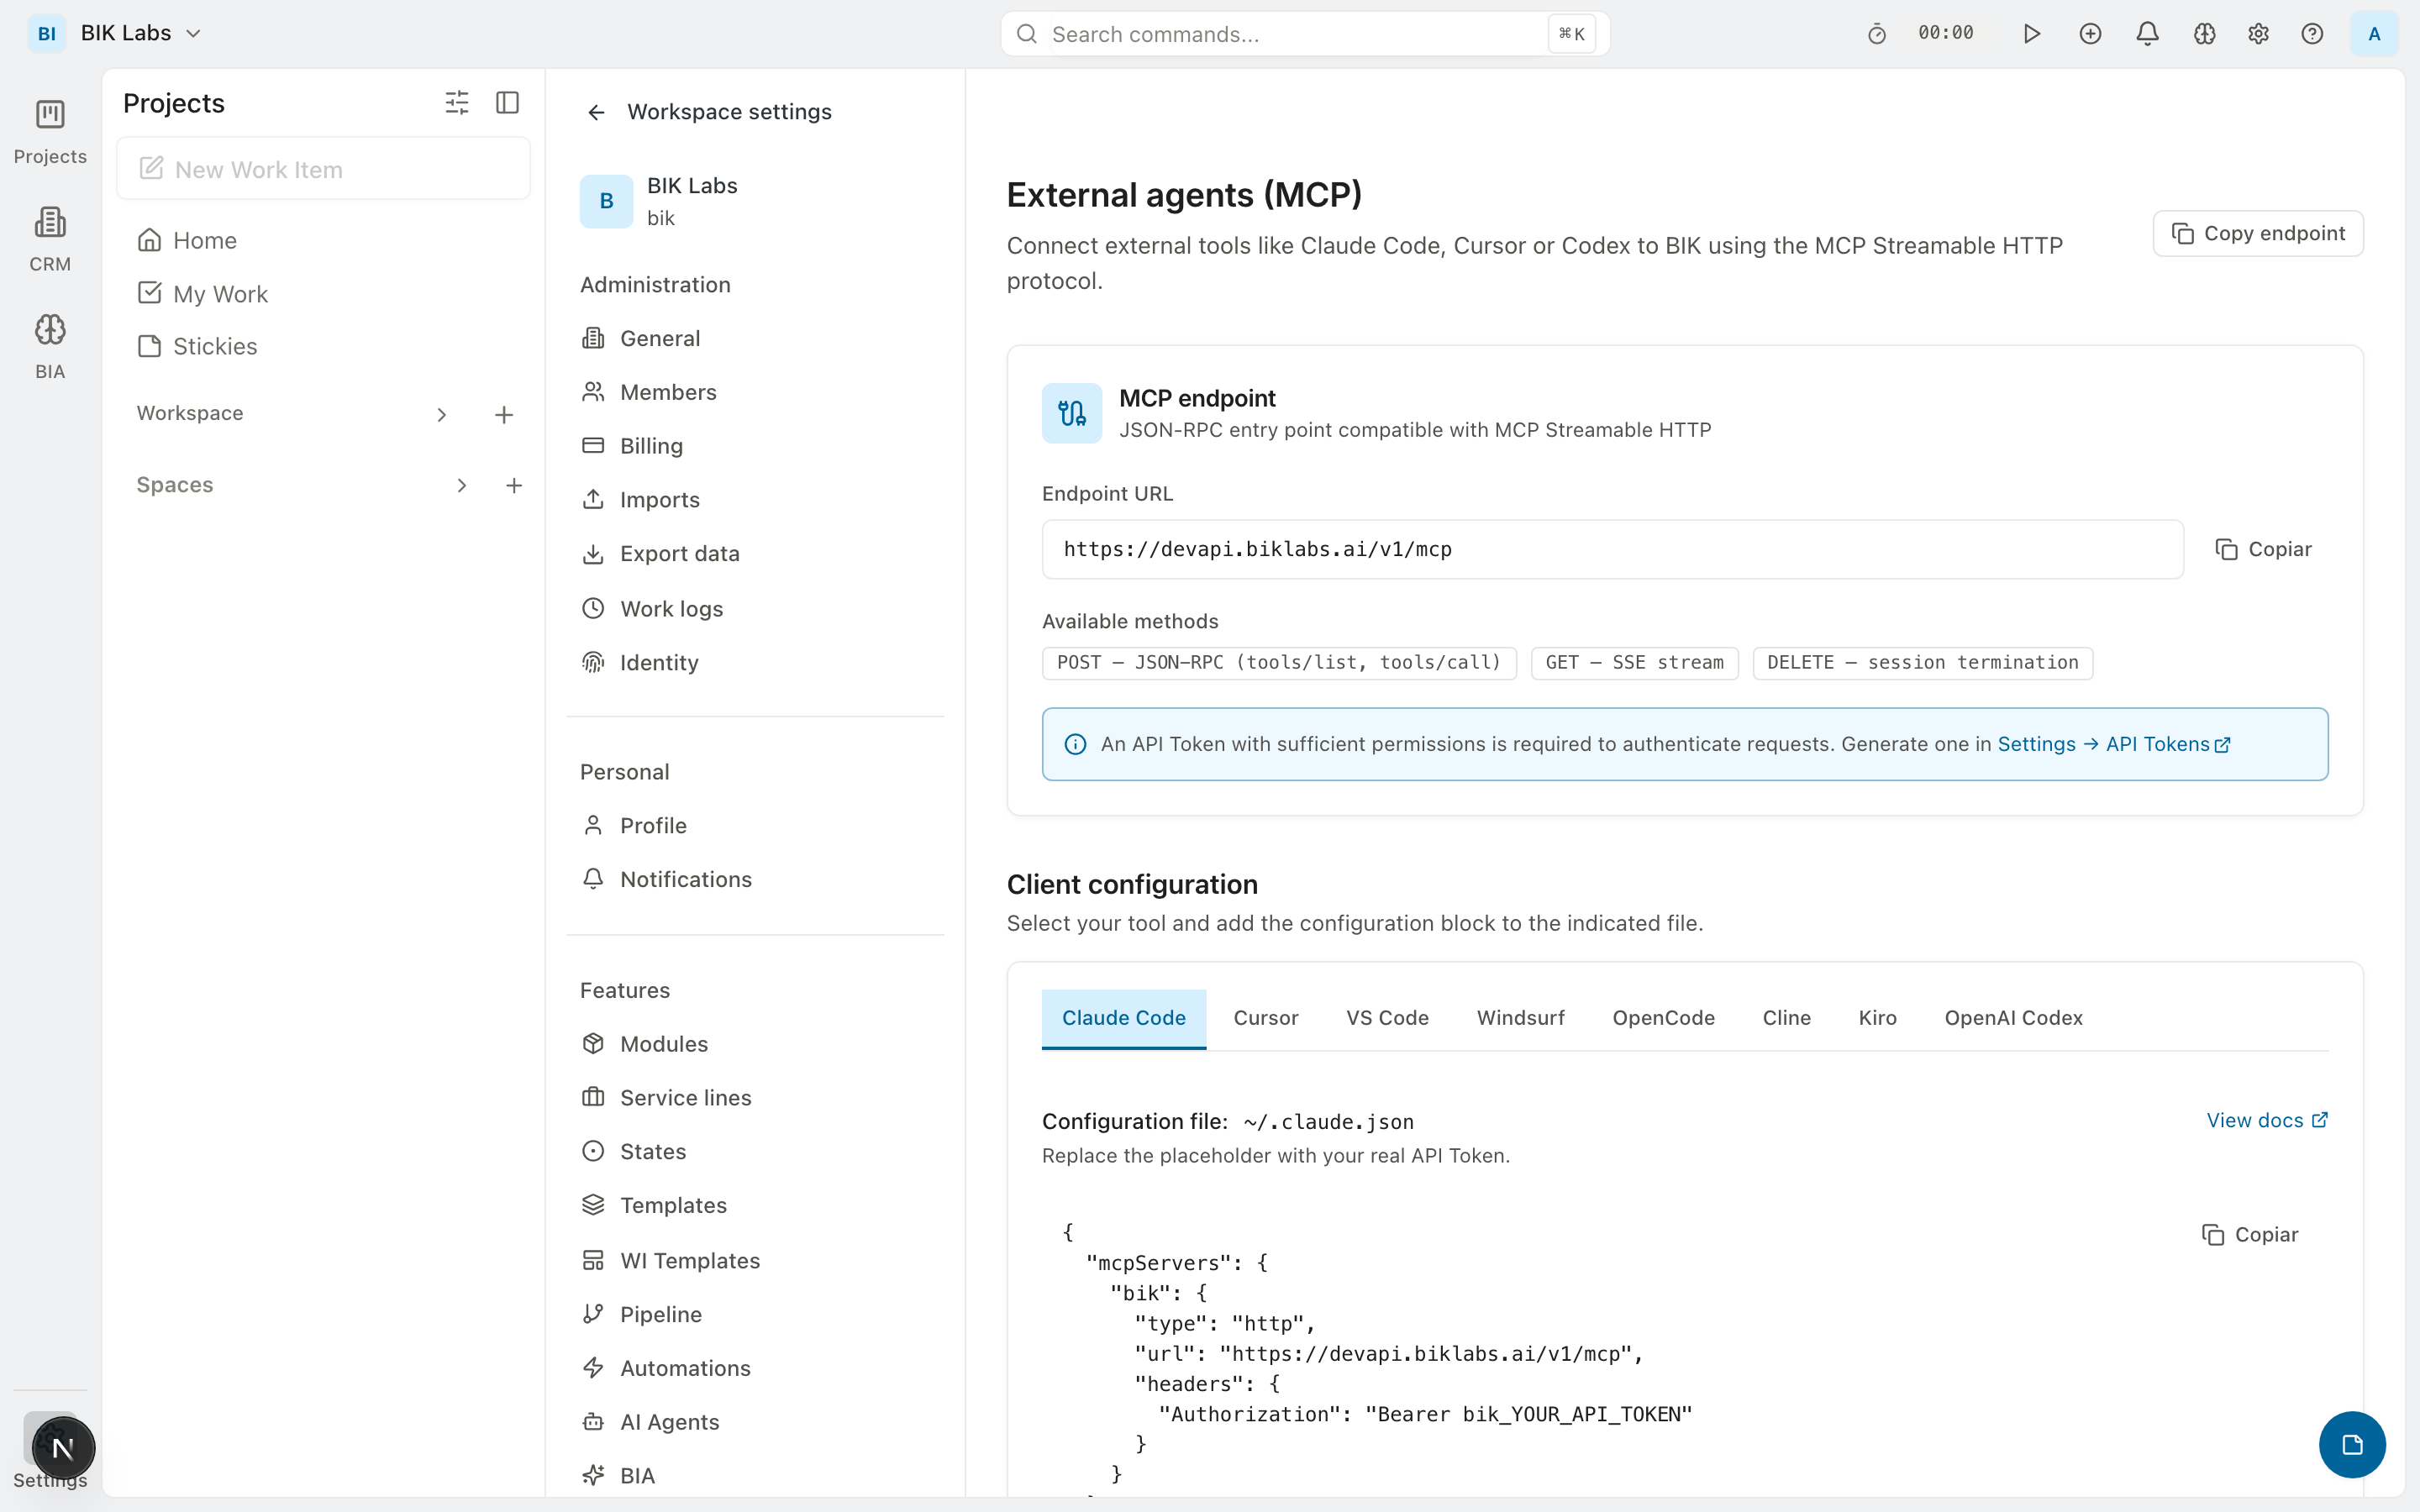2420x1512 pixels.
Task: Add a new Space with plus icon
Action: (514, 486)
